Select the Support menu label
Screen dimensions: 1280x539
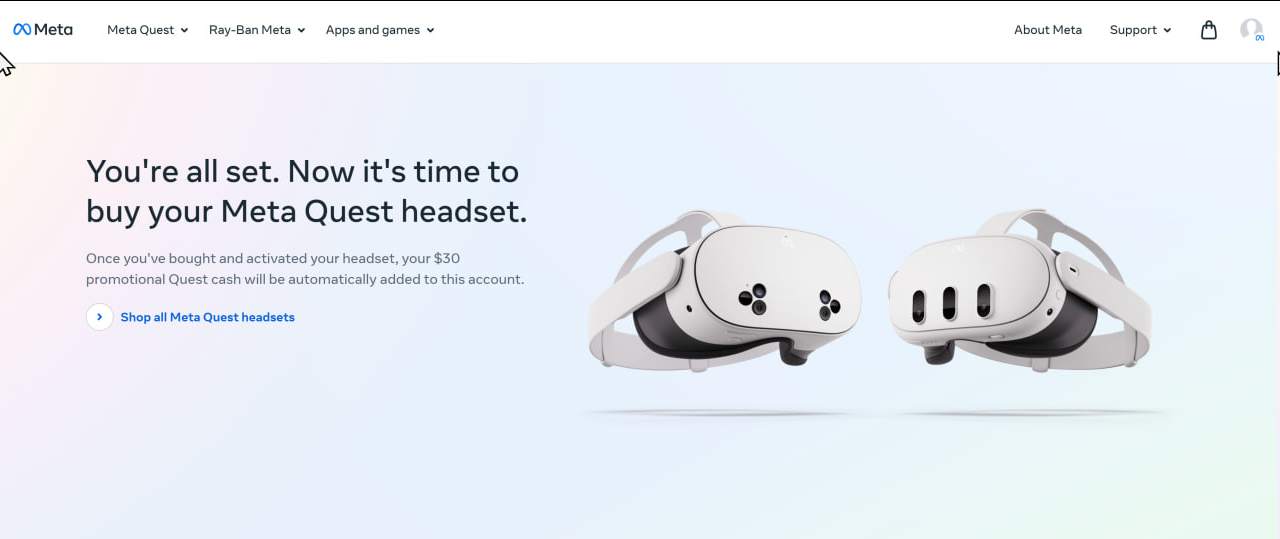click(1133, 30)
